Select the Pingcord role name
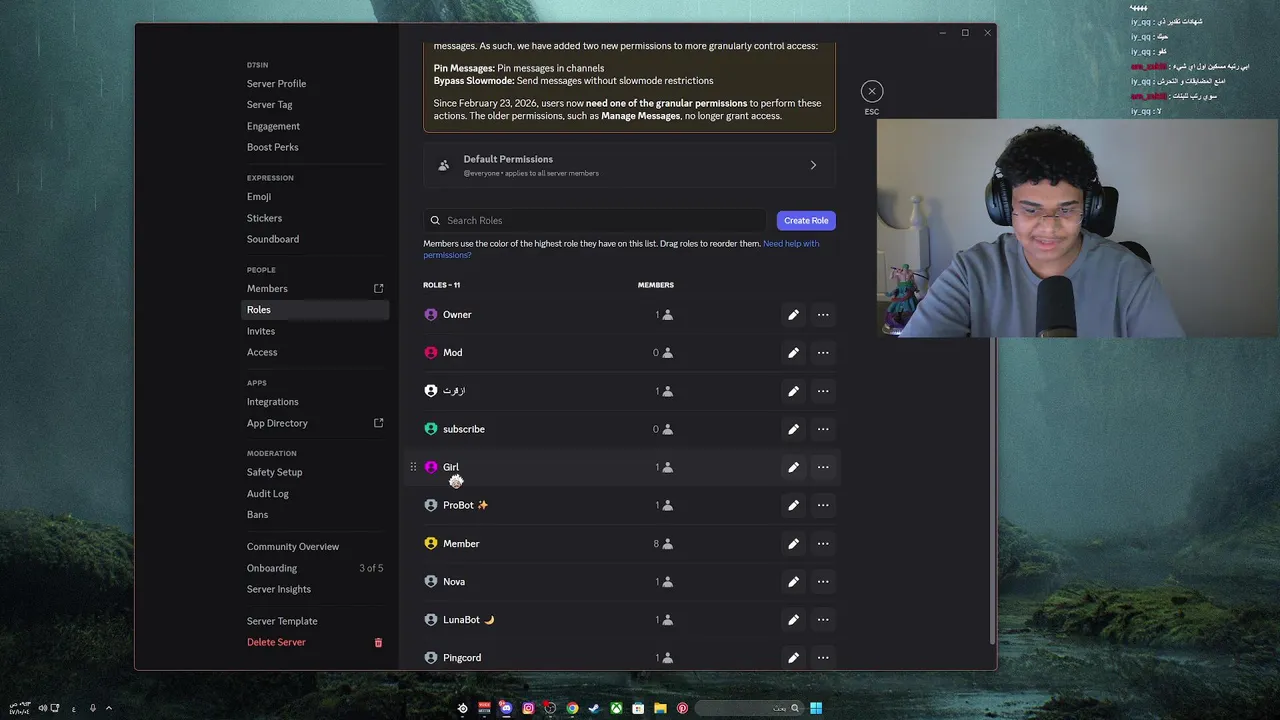Viewport: 1280px width, 720px height. [x=462, y=658]
